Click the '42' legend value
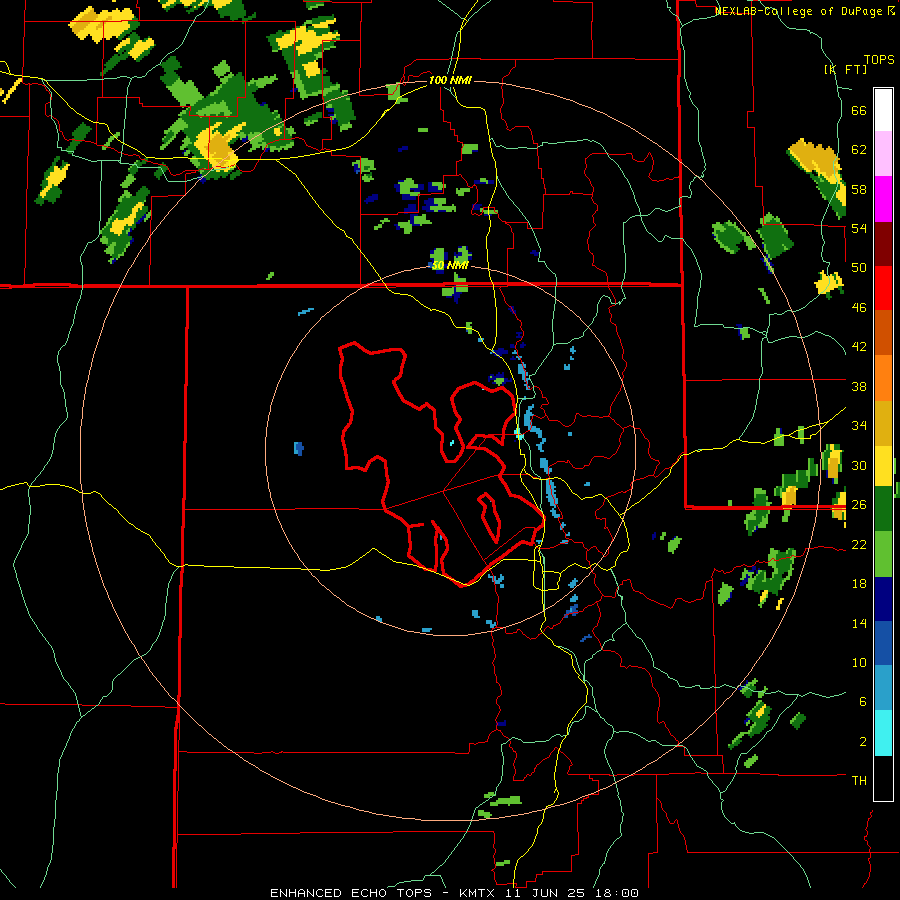This screenshot has width=900, height=900. point(859,347)
